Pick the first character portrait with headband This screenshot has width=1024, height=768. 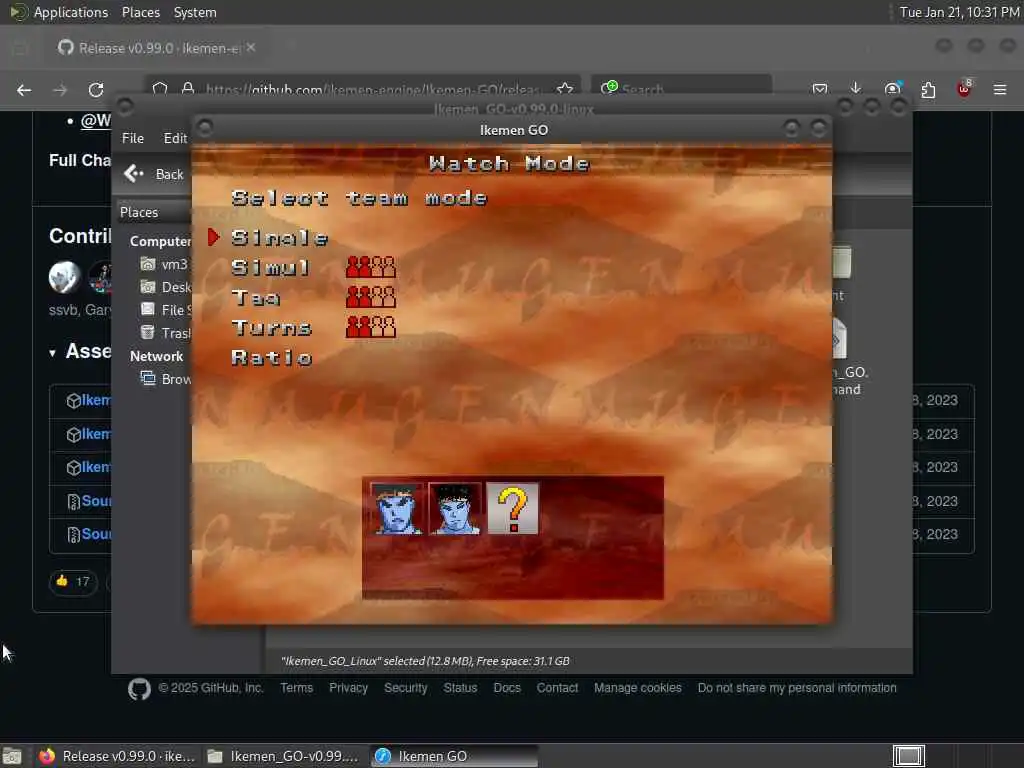pyautogui.click(x=396, y=509)
